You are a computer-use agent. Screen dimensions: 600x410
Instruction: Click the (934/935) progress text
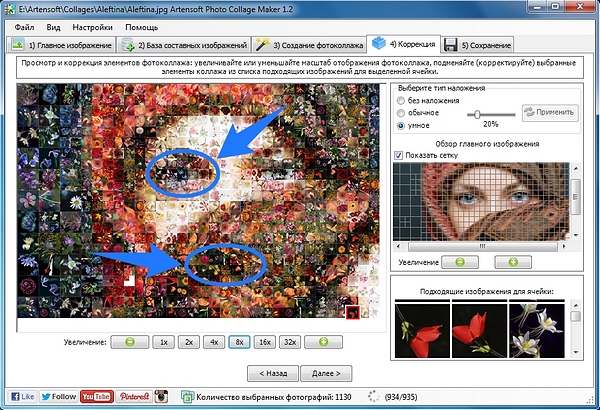click(401, 397)
